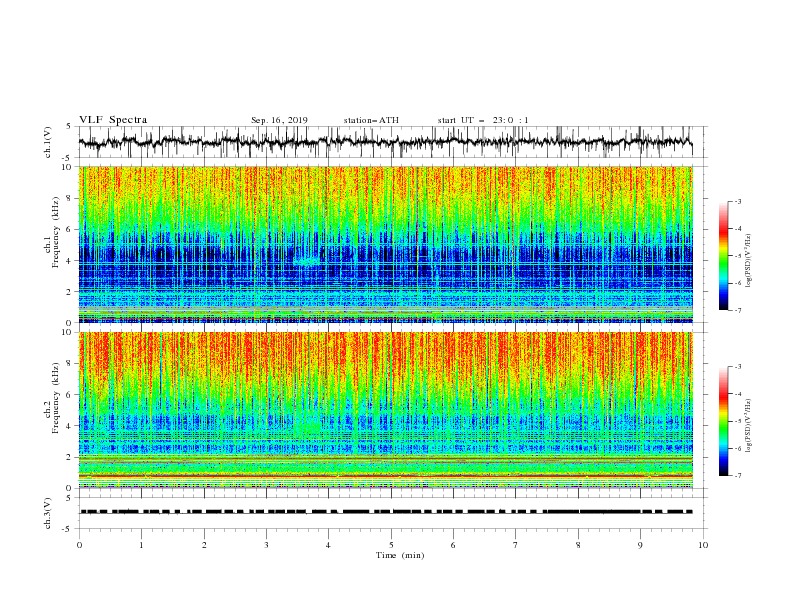Image resolution: width=792 pixels, height=612 pixels.
Task: Click the ch.1 PSD color scale bar
Action: [723, 256]
